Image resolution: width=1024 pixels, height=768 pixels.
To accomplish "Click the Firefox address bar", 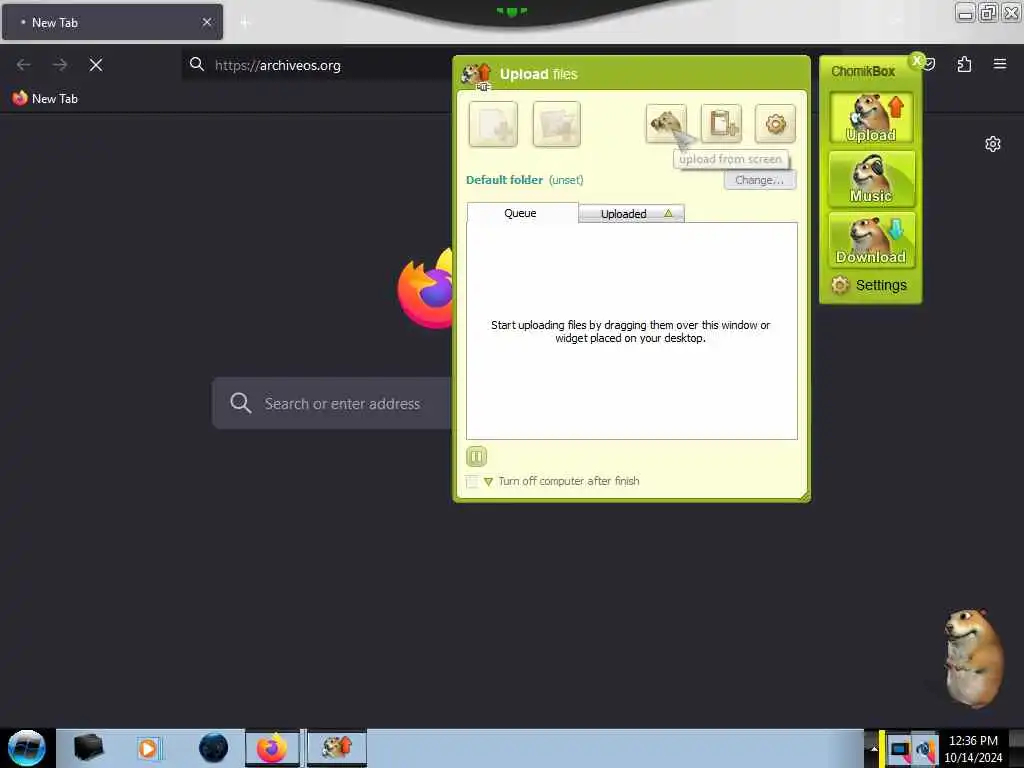I will (x=317, y=65).
